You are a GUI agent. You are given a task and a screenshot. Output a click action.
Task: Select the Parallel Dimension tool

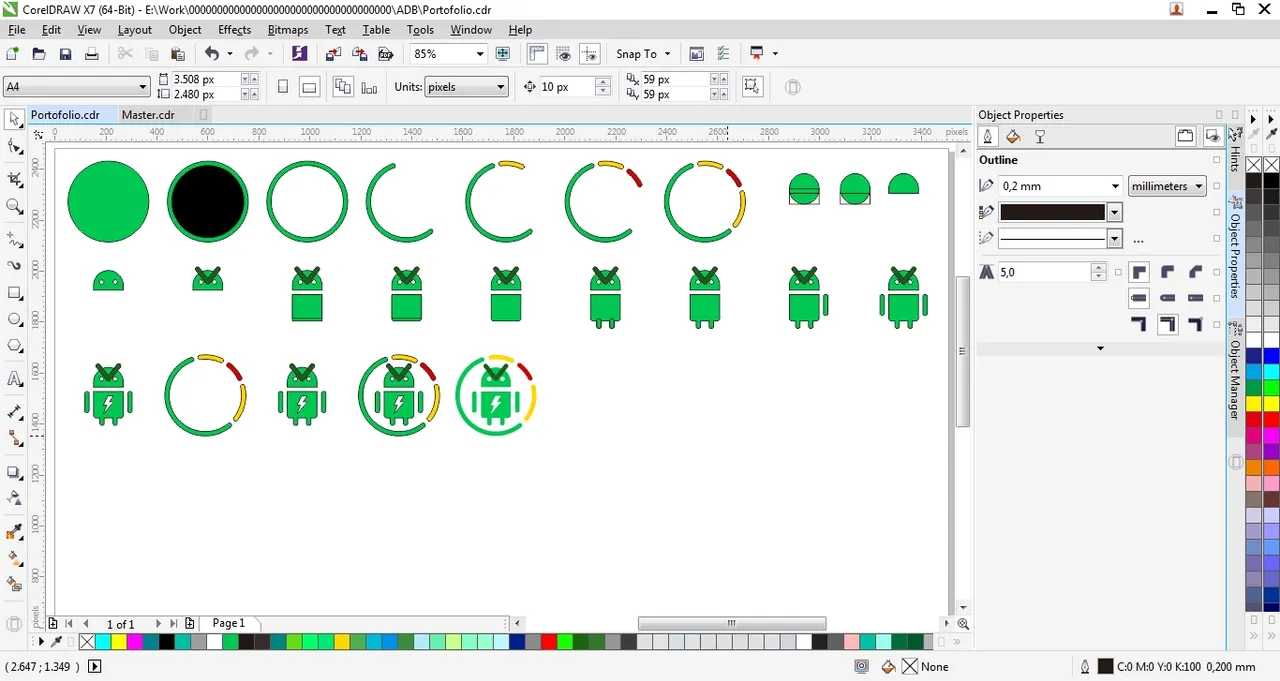point(14,412)
